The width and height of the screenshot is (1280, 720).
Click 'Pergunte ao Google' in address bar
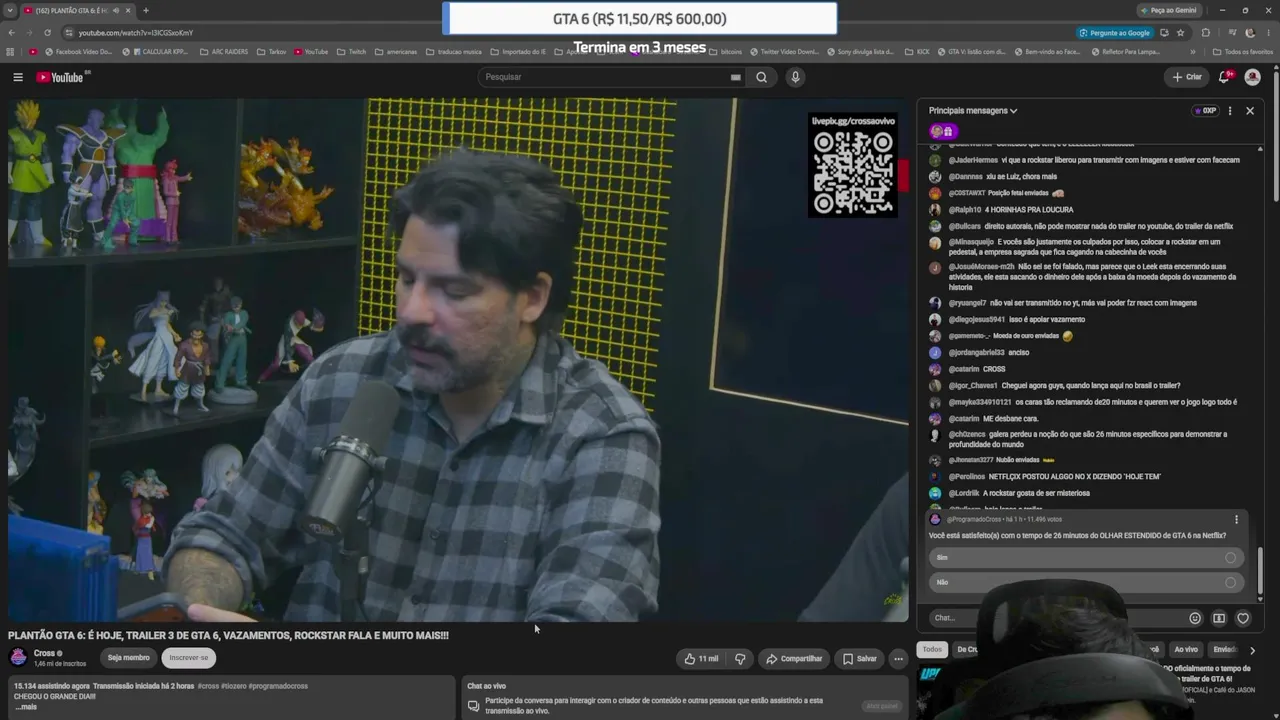pos(1114,32)
